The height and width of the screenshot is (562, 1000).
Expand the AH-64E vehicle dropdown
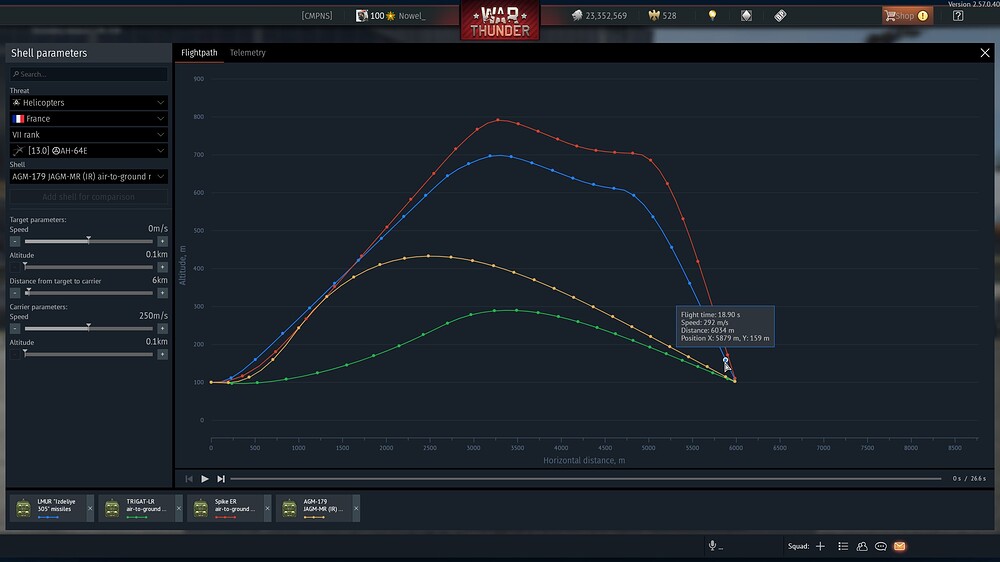coord(89,151)
